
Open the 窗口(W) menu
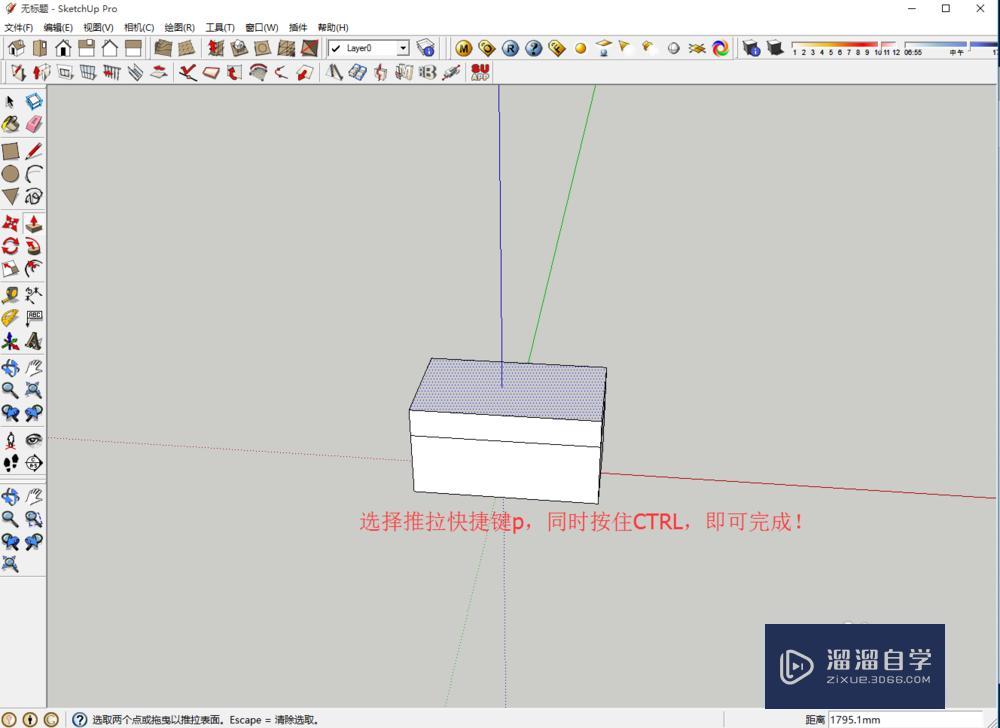[261, 27]
